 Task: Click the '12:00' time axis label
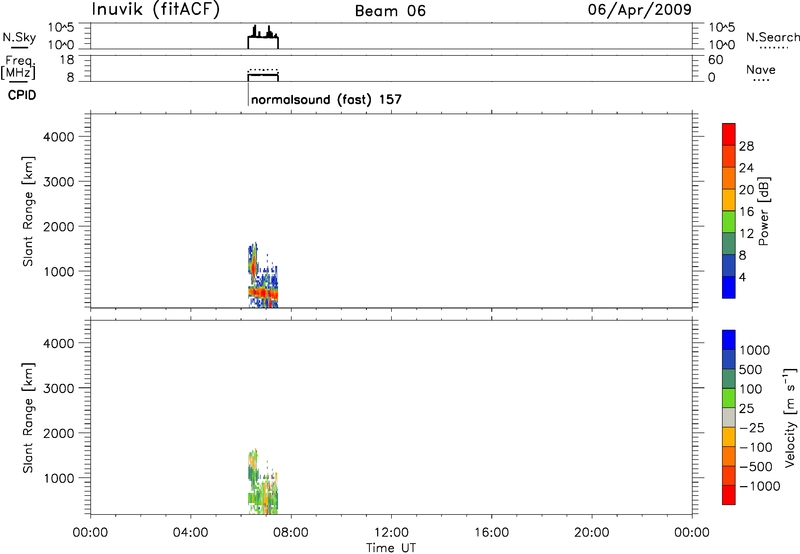pos(391,533)
